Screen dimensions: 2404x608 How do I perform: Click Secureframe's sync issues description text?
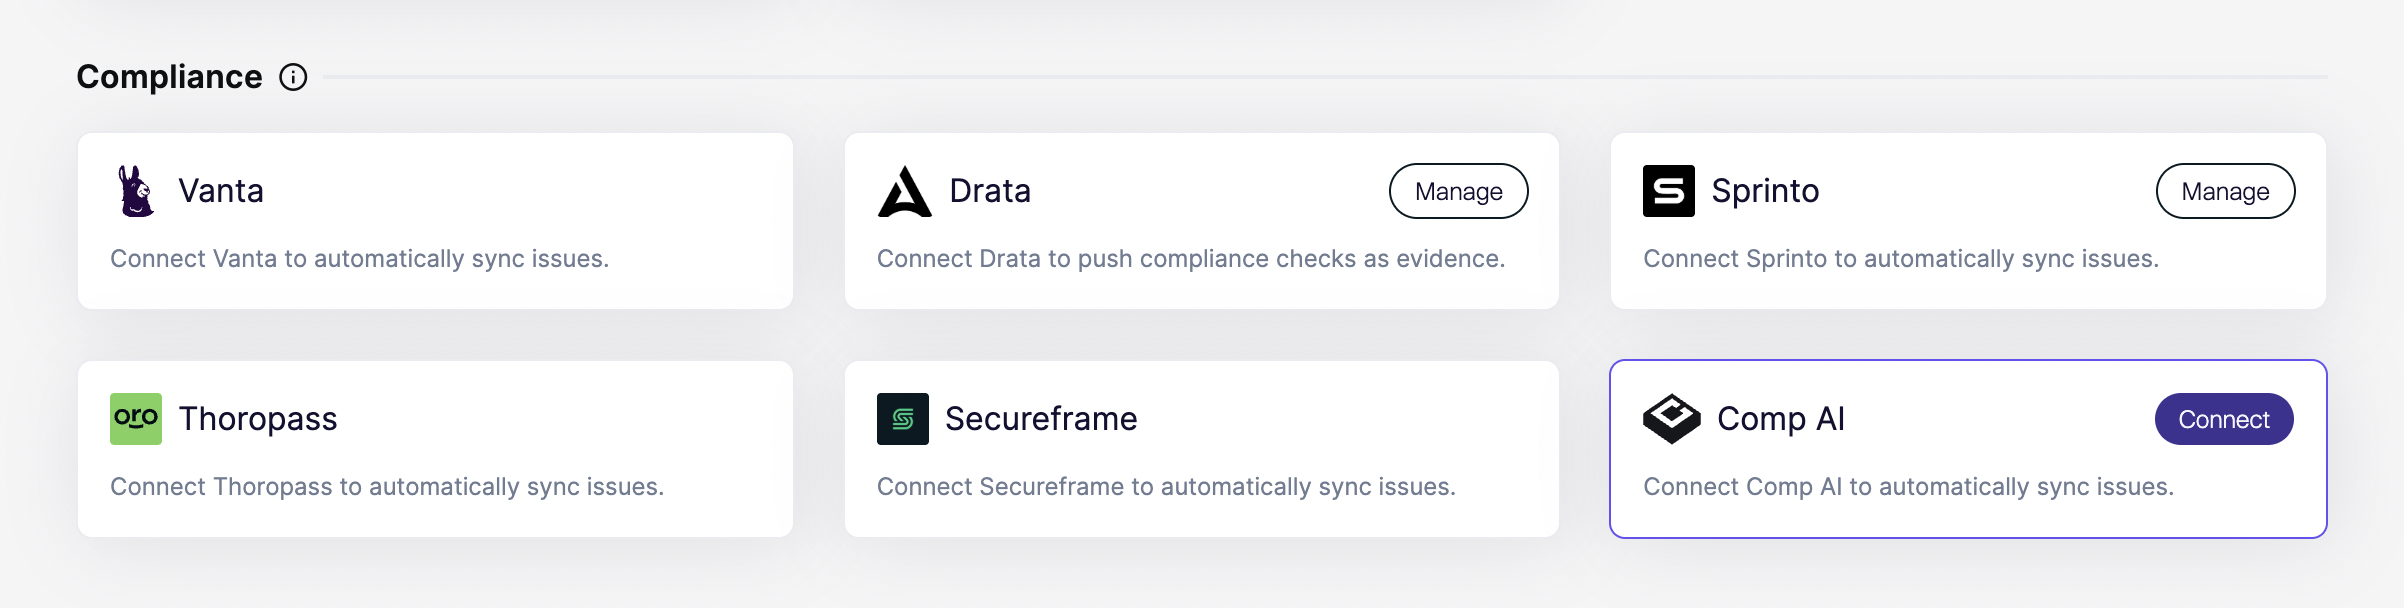coord(1165,487)
